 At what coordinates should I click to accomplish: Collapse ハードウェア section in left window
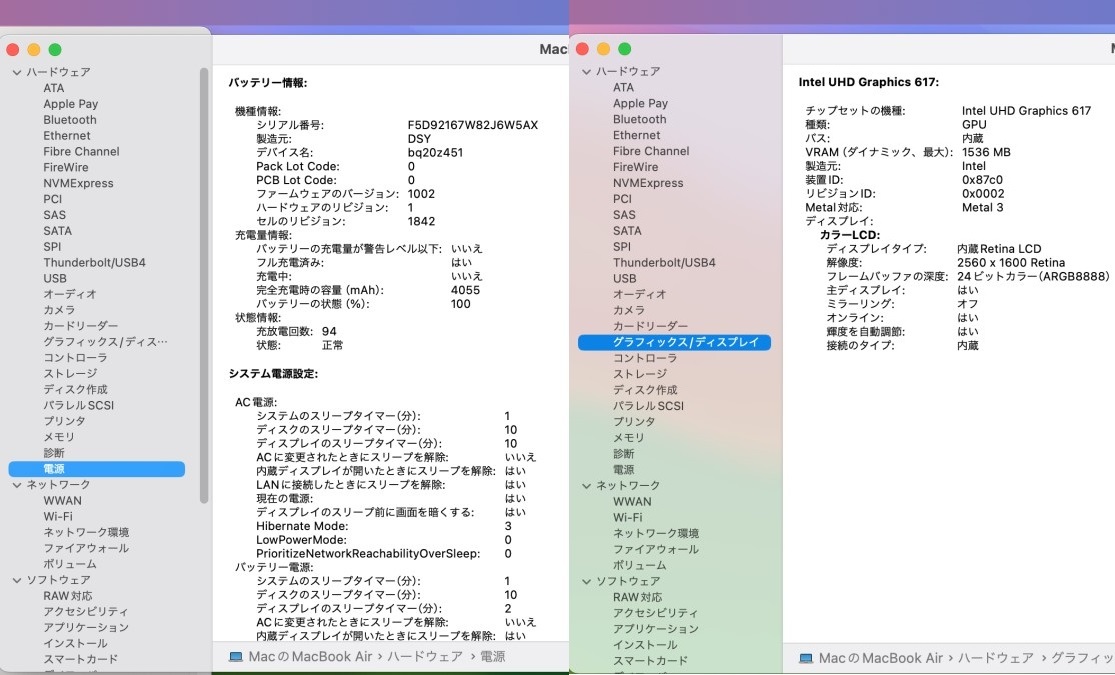click(16, 73)
